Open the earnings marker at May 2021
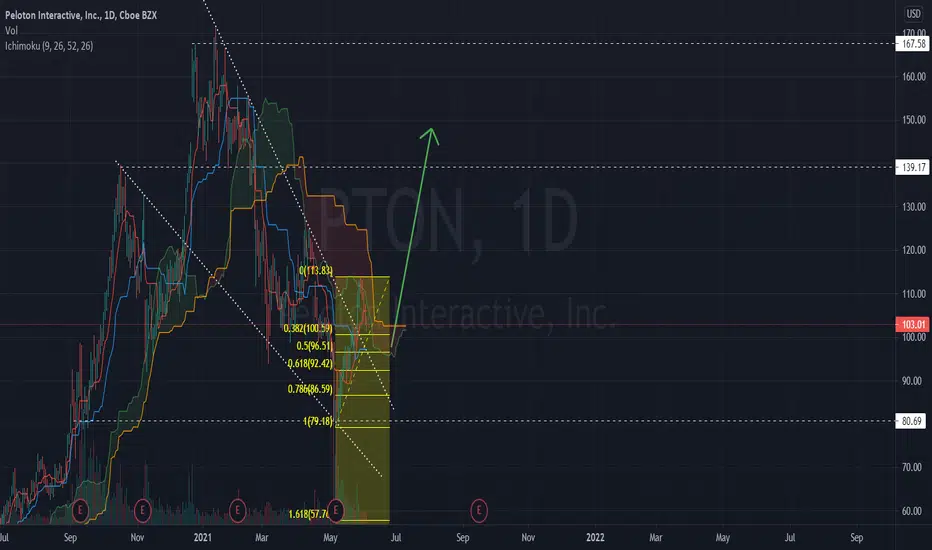This screenshot has height=550, width=932. point(336,510)
